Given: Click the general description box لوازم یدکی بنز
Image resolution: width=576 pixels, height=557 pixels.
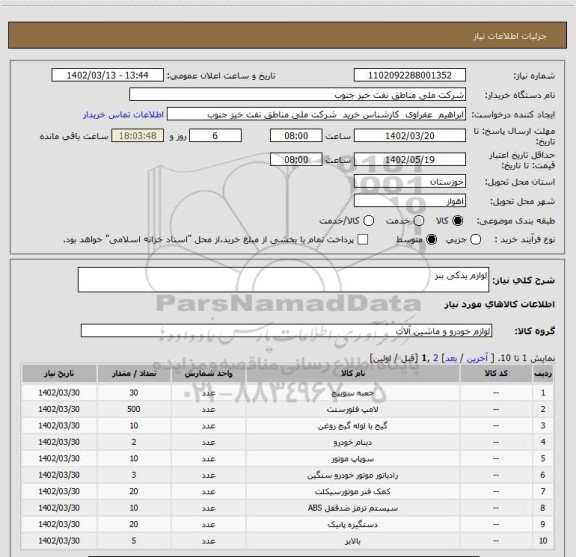Looking at the screenshot, I should (283, 280).
